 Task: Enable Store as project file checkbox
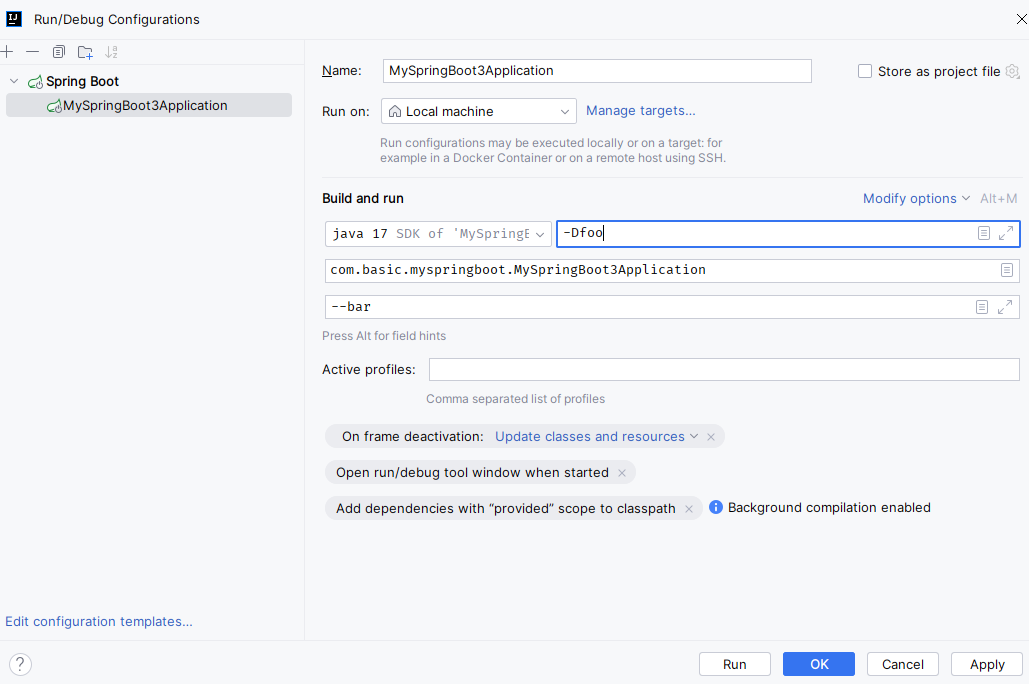pyautogui.click(x=865, y=71)
